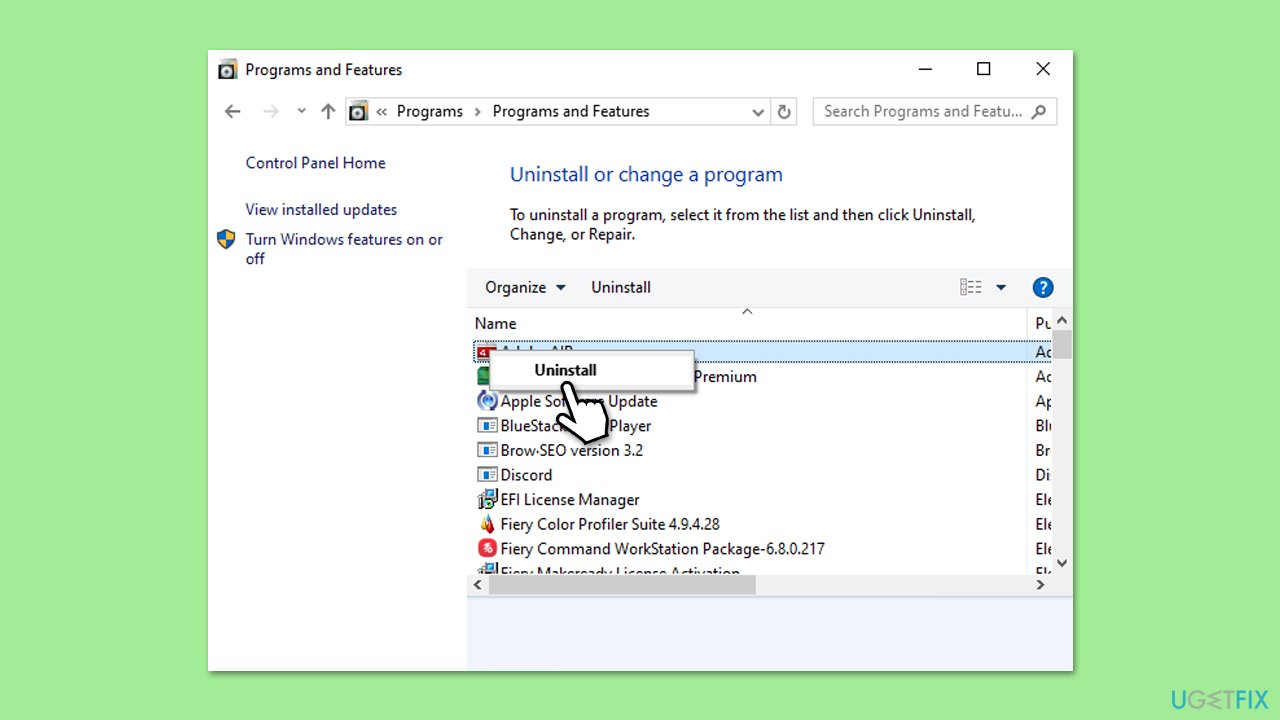This screenshot has height=720, width=1280.
Task: Click the Programs breadcrumb in address bar
Action: click(x=430, y=111)
